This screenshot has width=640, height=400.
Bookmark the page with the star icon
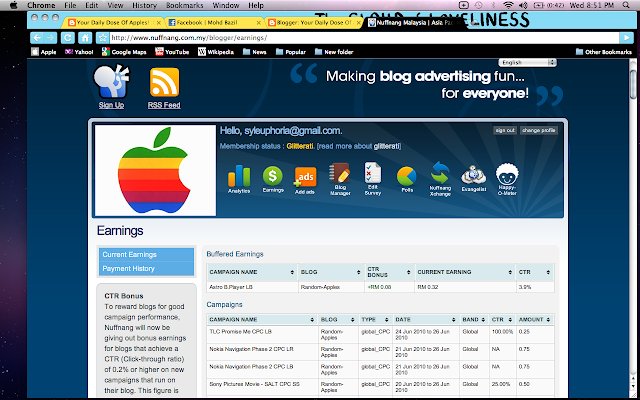pyautogui.click(x=102, y=38)
